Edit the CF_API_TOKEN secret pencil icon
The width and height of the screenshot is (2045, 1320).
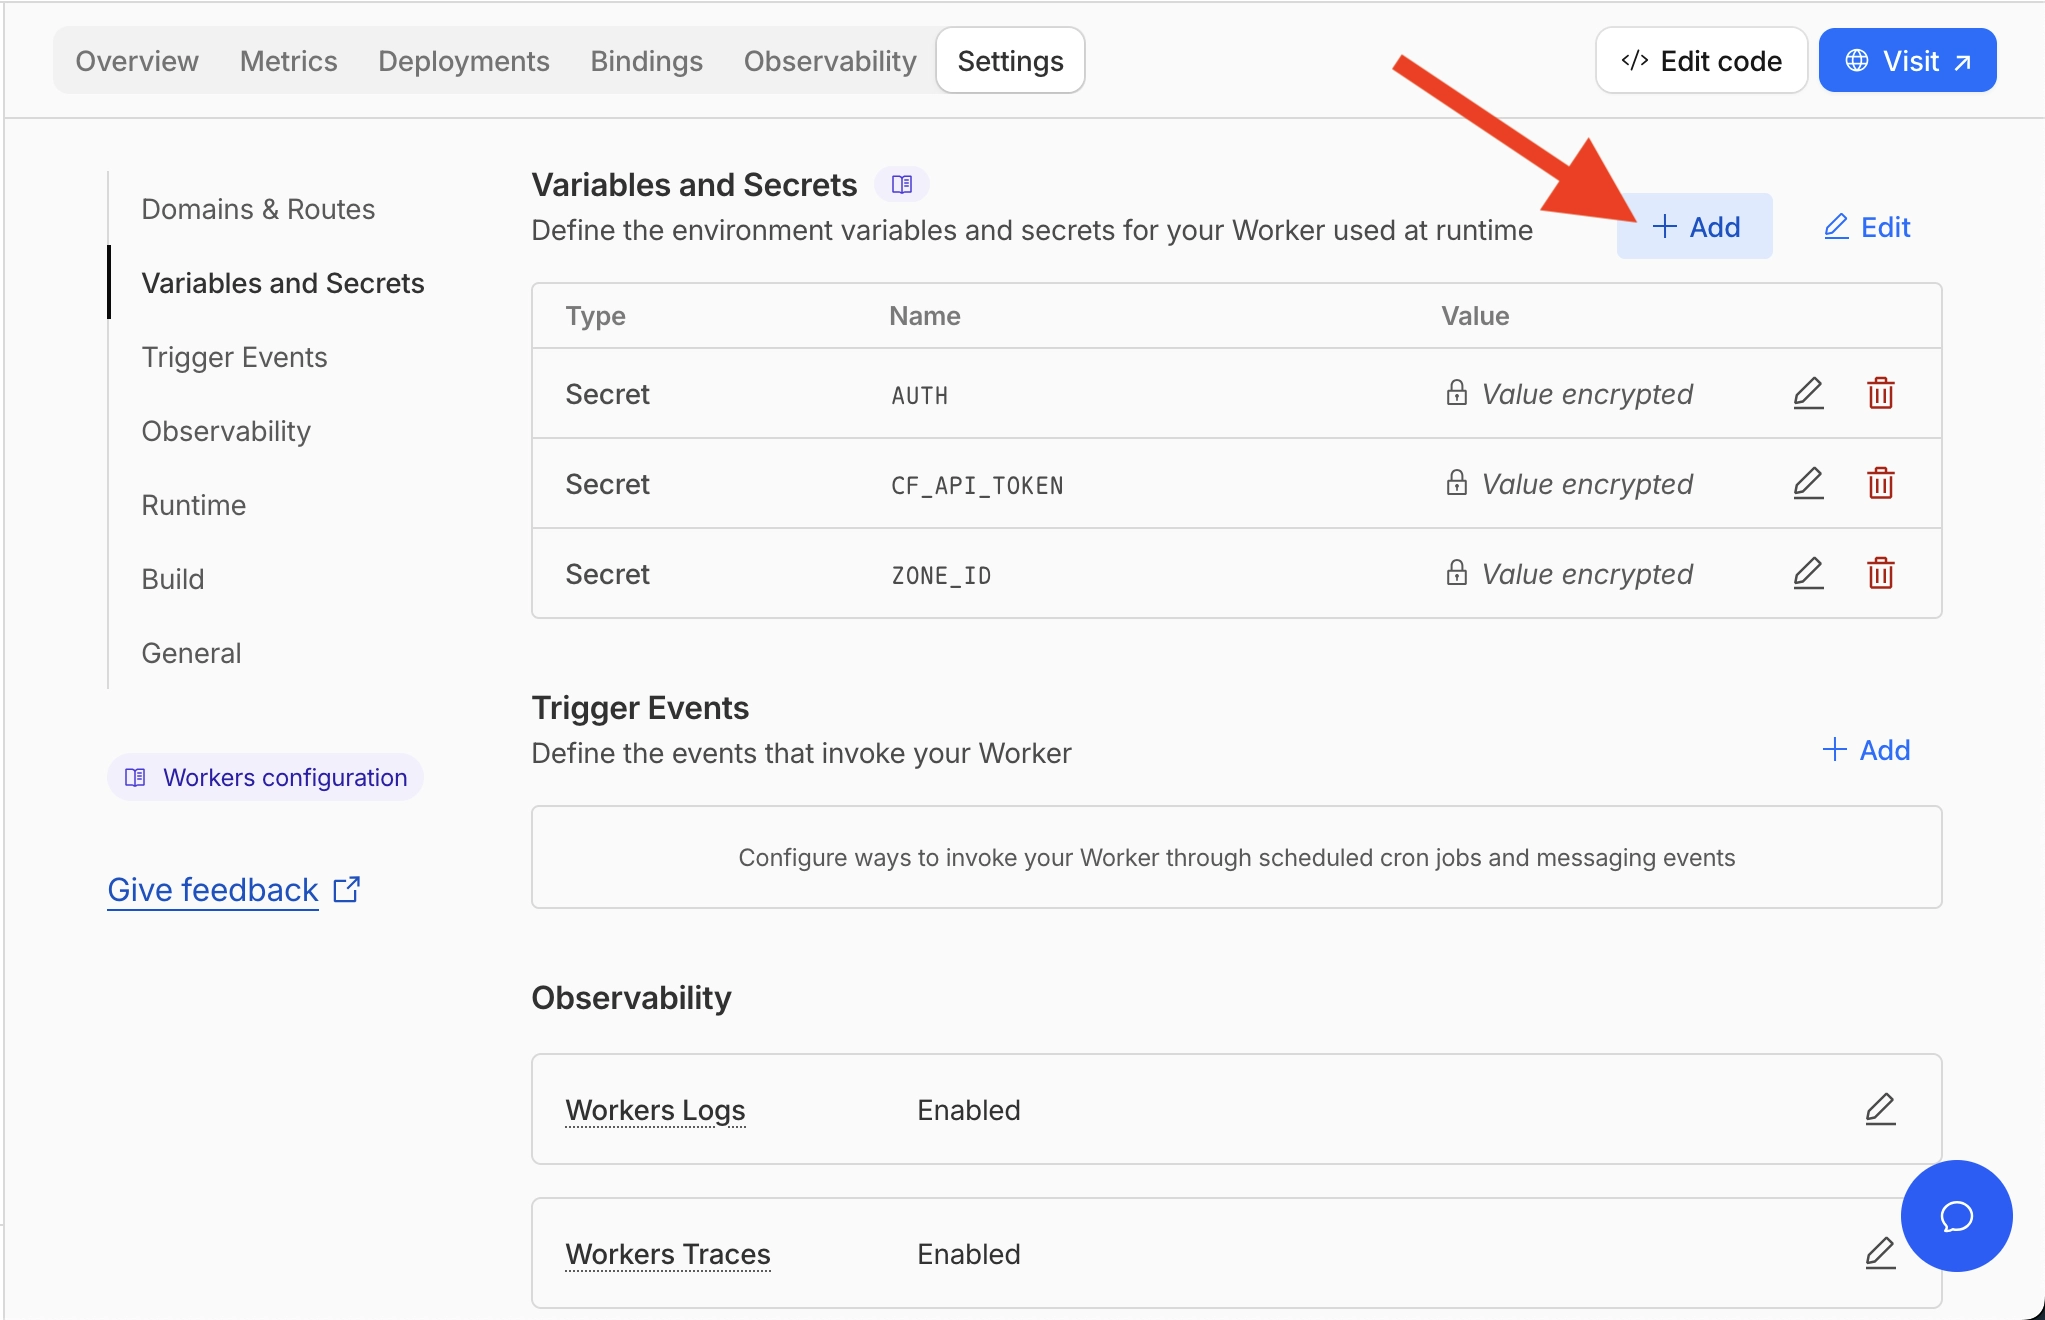(1808, 483)
